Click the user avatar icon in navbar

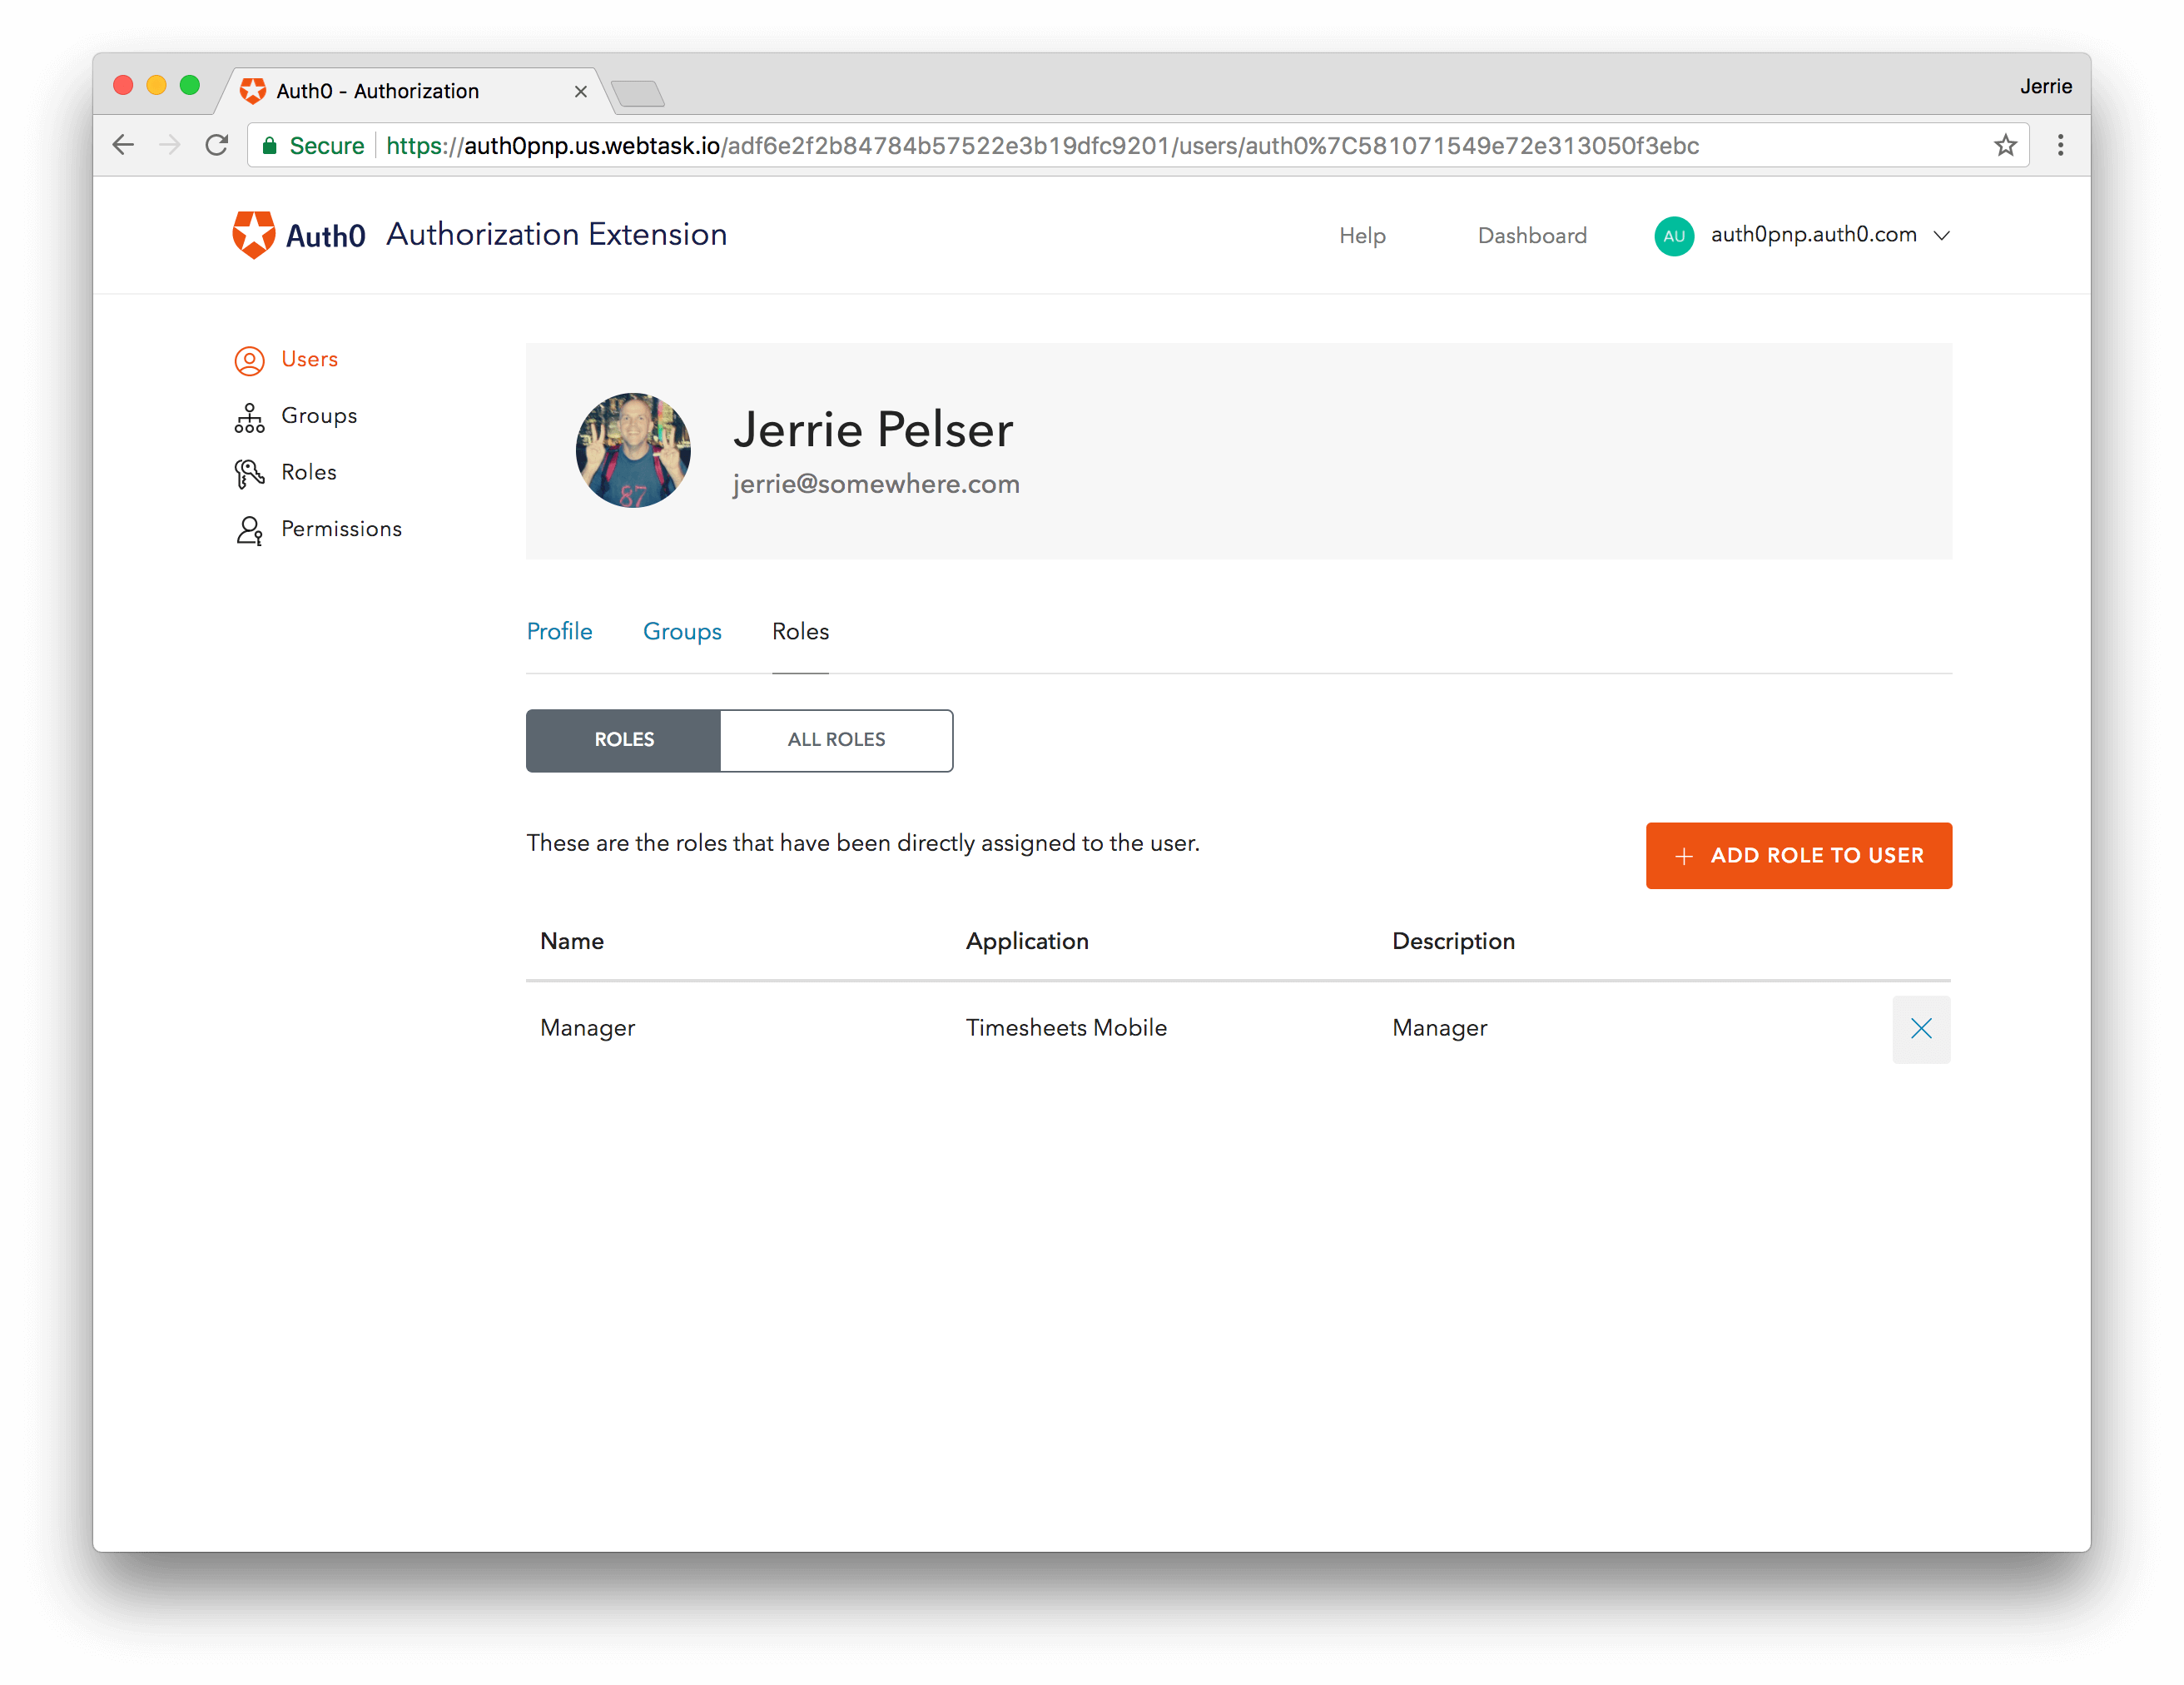click(1670, 234)
